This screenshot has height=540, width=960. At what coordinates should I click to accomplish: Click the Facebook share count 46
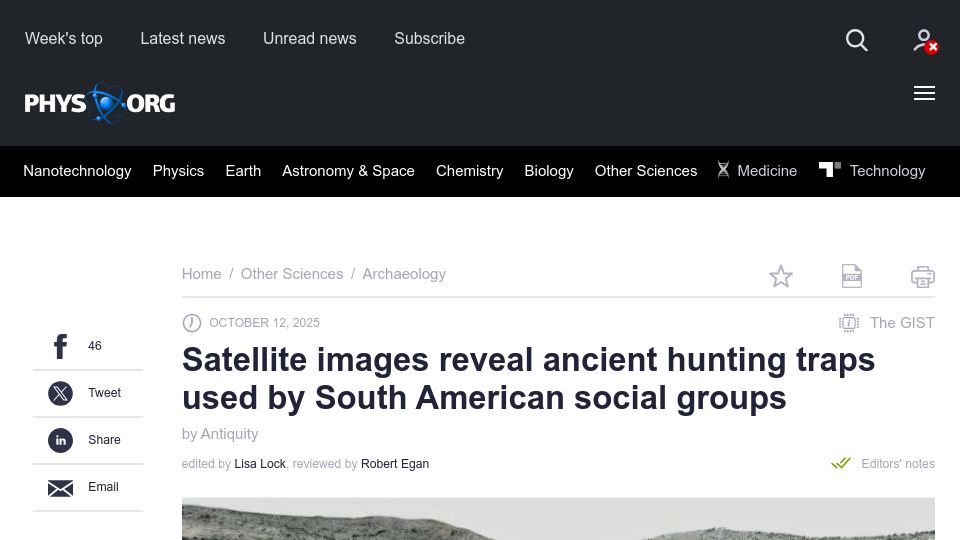pos(95,346)
